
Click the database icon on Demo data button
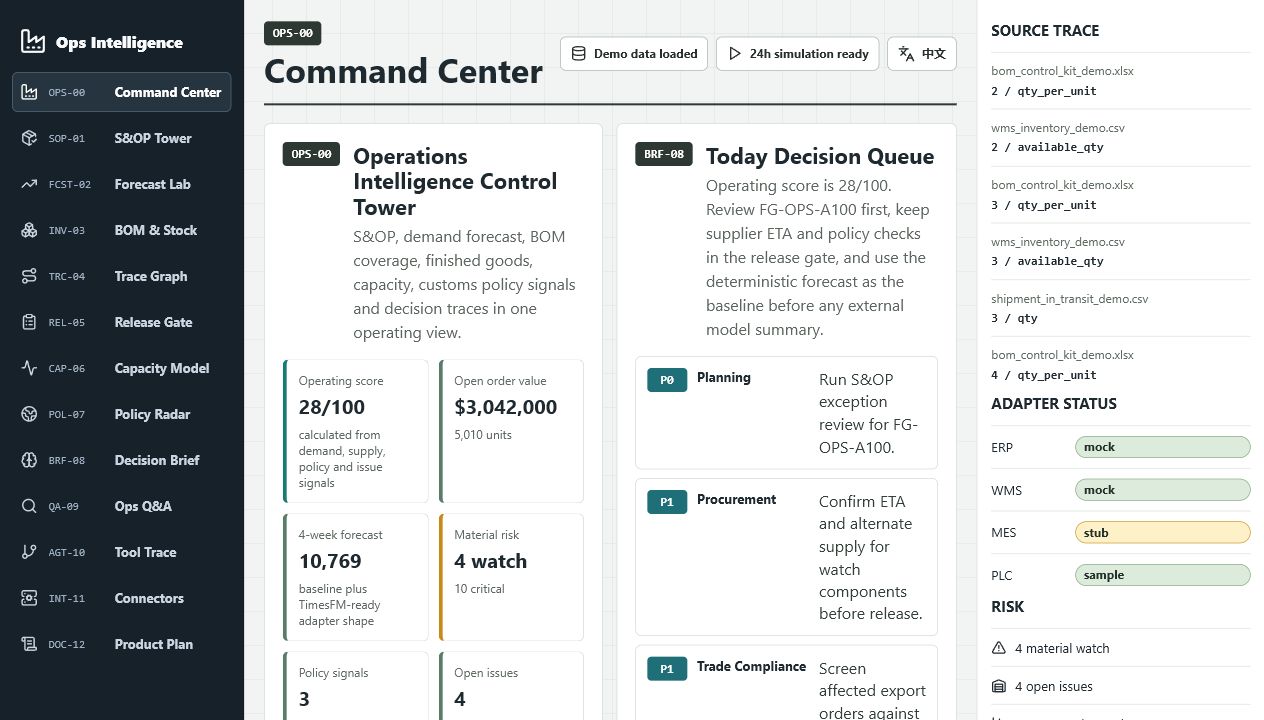(x=579, y=54)
